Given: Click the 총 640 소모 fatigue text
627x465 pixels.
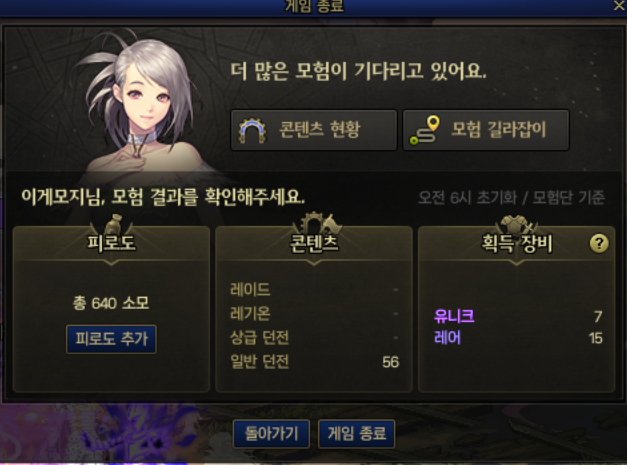Looking at the screenshot, I should [x=111, y=303].
